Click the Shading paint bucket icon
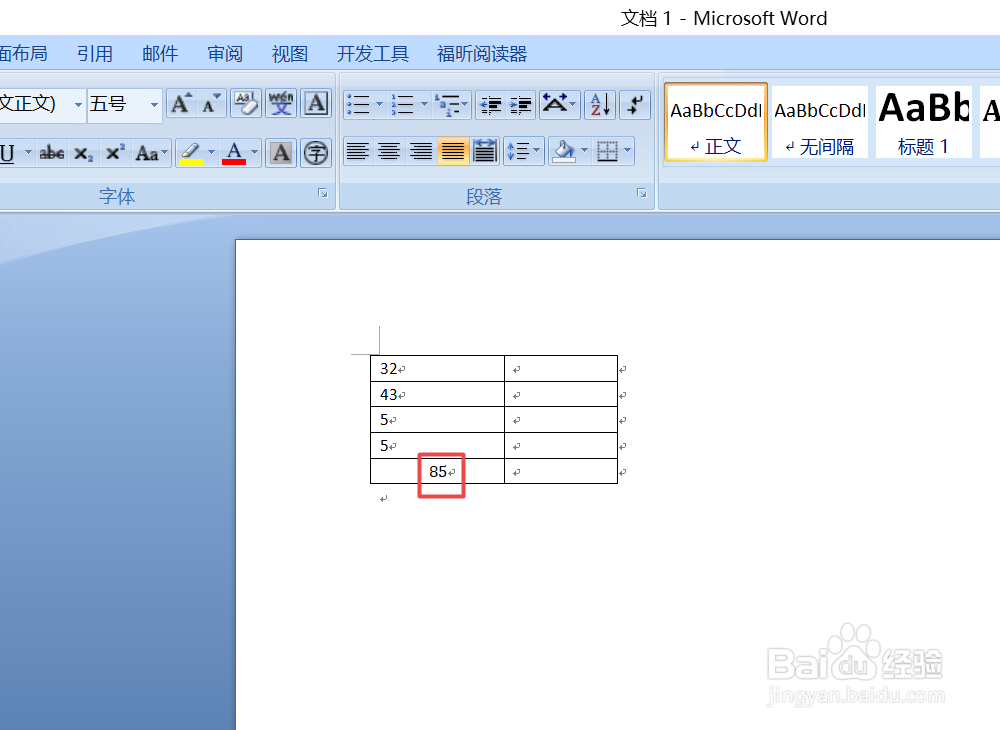 (563, 152)
